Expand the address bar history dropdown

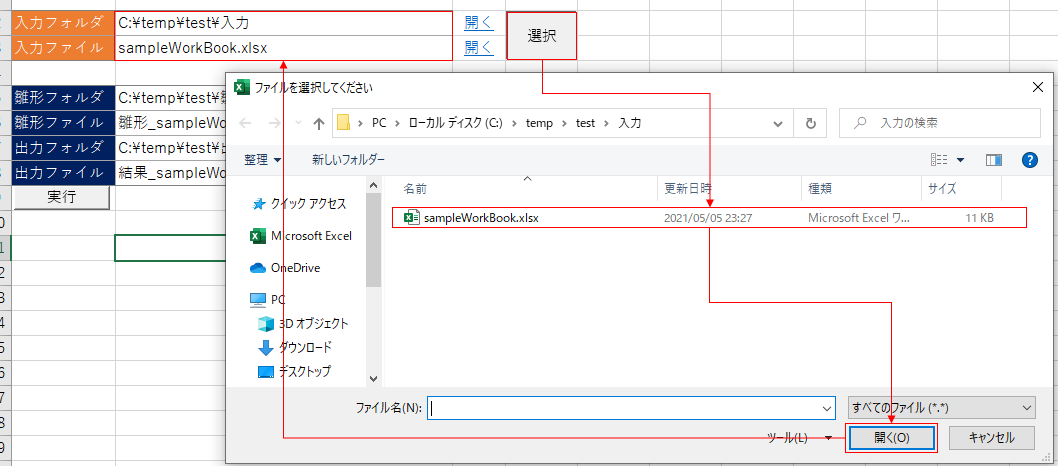pyautogui.click(x=778, y=124)
